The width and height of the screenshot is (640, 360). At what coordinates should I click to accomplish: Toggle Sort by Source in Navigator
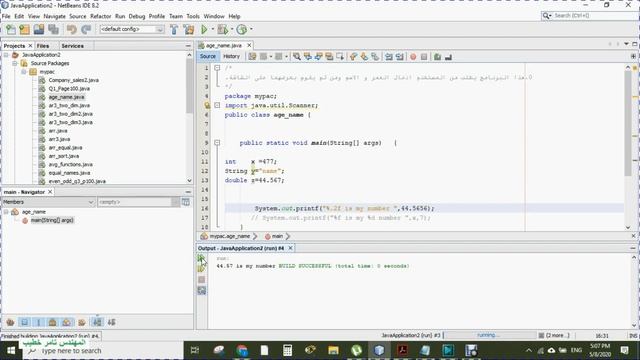pyautogui.click(x=111, y=322)
